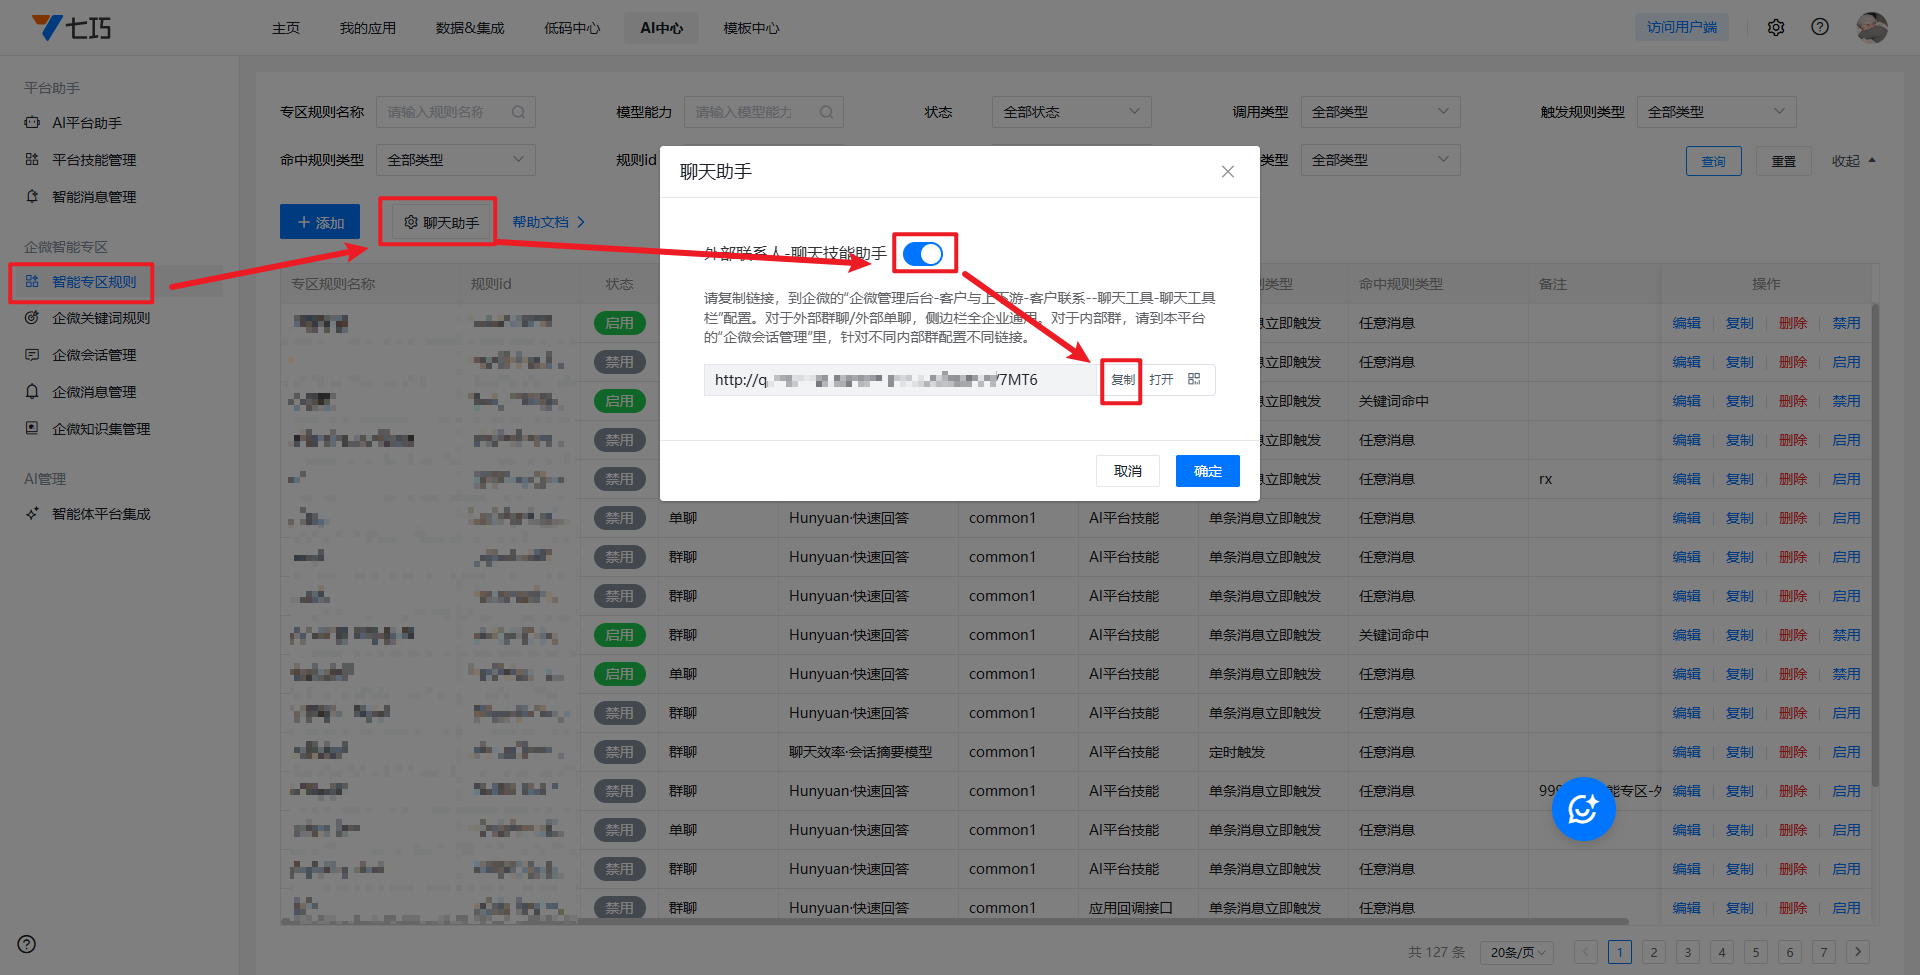
Task: Toggle the 外部联系人-聊天技能助手 switch
Action: 922,254
